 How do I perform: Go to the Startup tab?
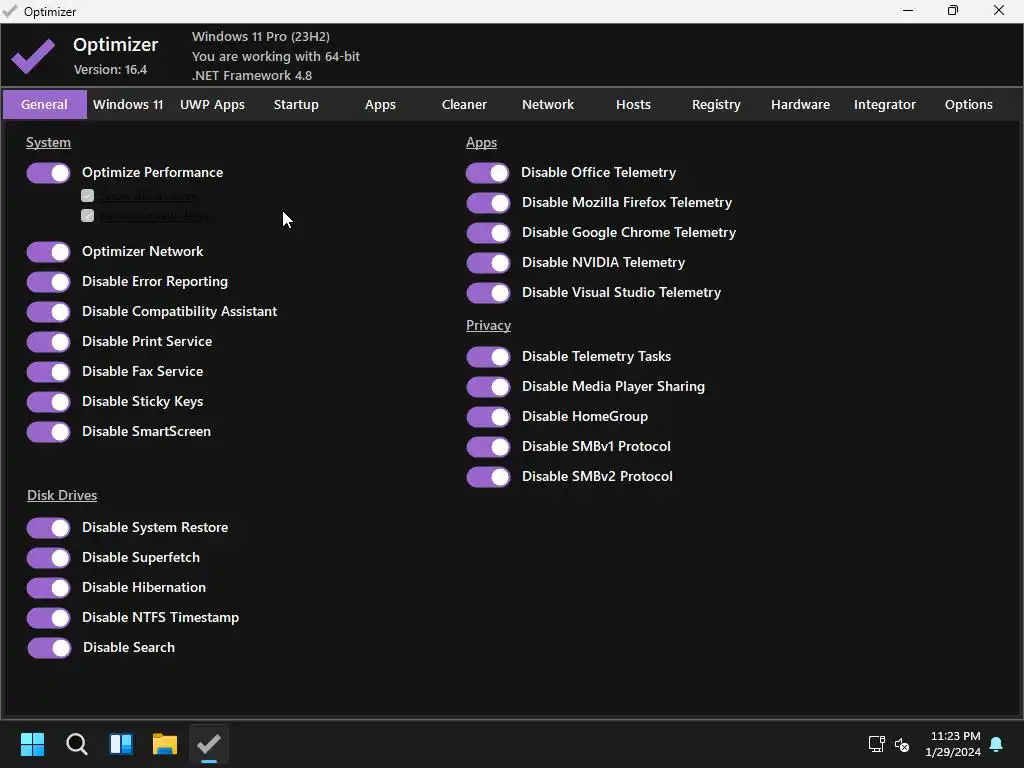coord(296,104)
